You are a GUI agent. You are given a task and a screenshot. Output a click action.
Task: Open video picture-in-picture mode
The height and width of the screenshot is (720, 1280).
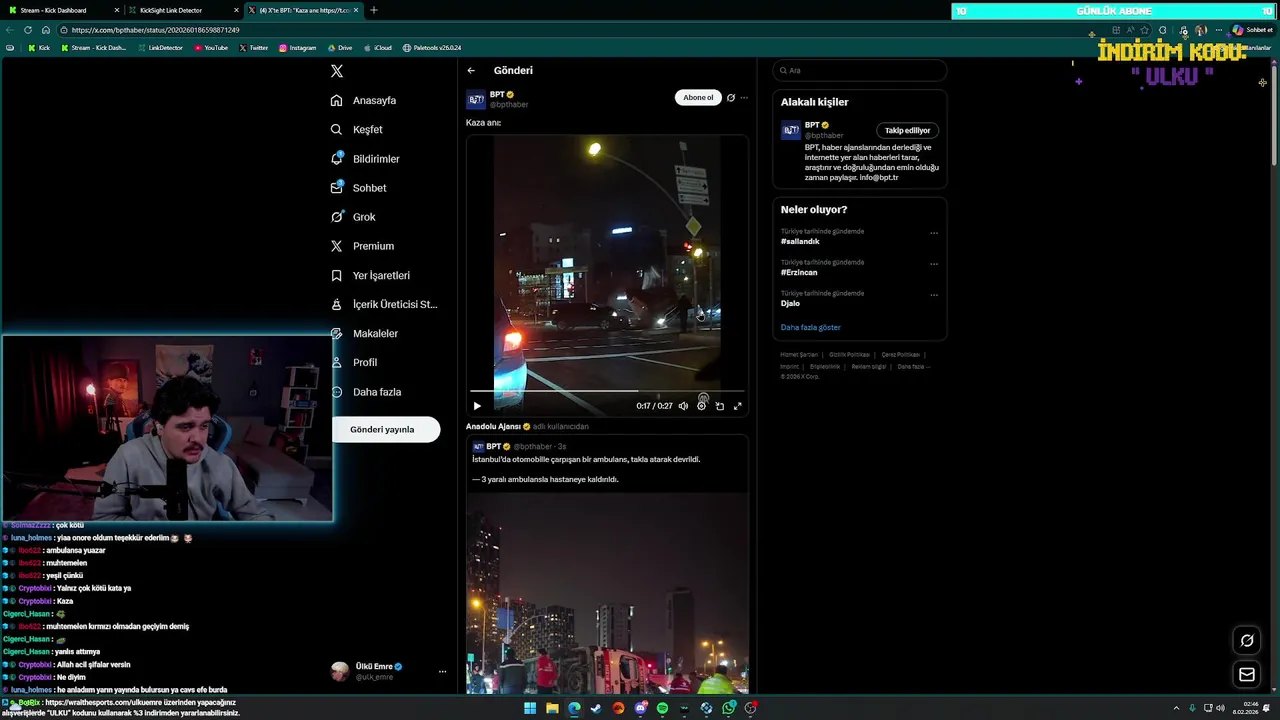[x=720, y=406]
